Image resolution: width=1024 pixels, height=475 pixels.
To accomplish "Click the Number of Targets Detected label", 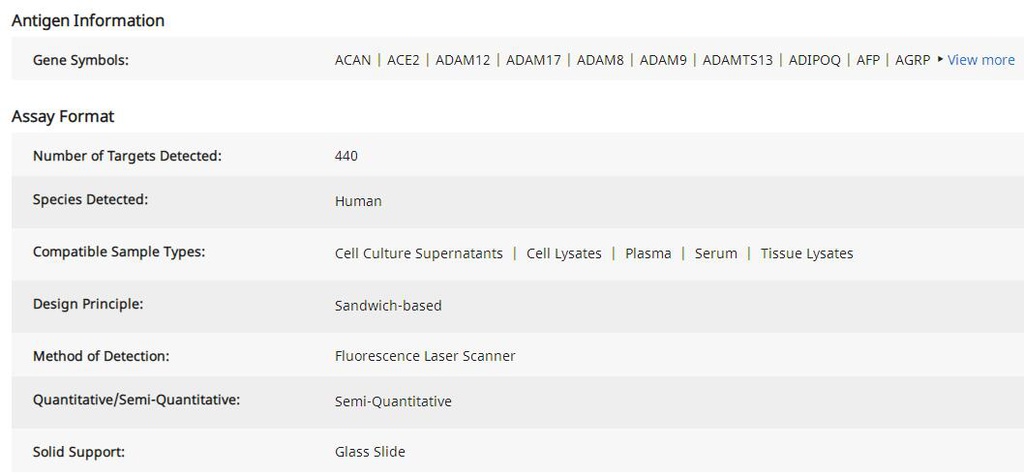I will [x=127, y=156].
